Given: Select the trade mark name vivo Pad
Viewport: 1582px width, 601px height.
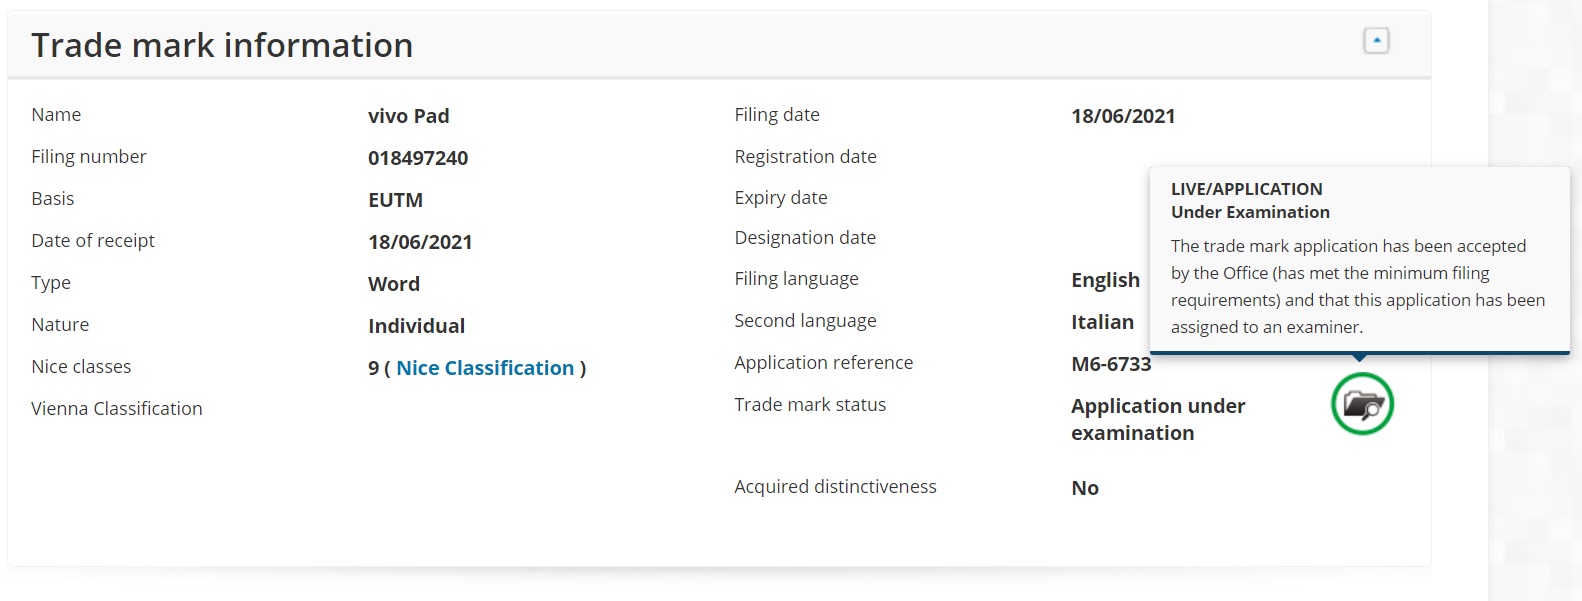Looking at the screenshot, I should point(409,116).
